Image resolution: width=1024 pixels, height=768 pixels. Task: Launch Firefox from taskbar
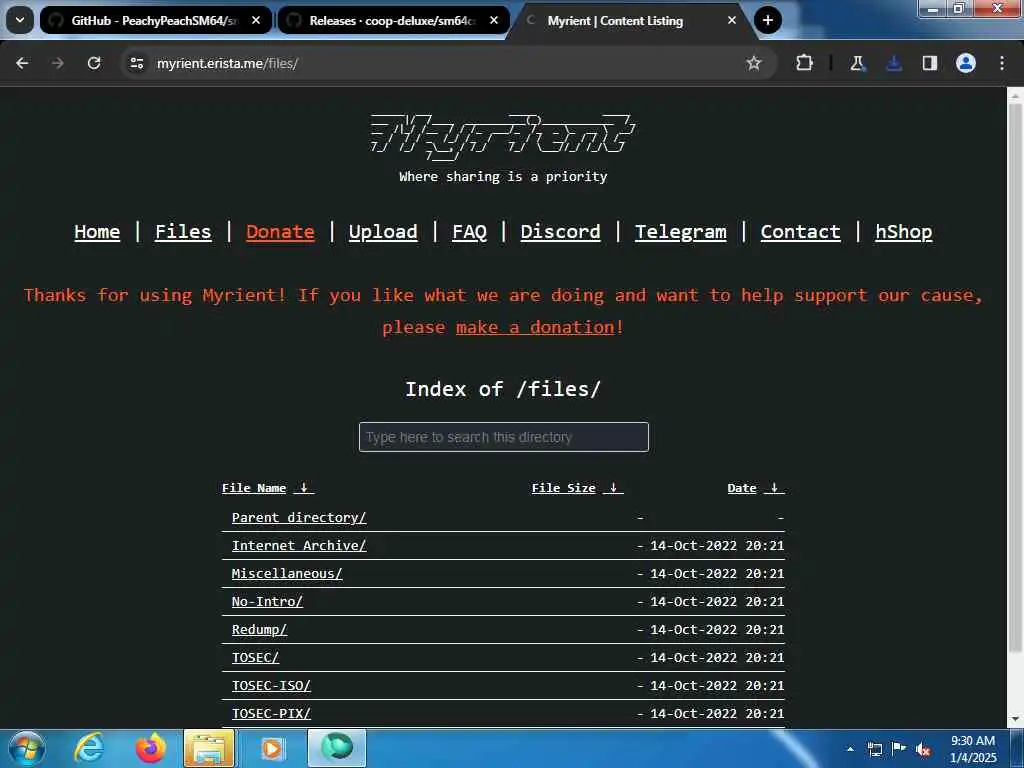[151, 748]
